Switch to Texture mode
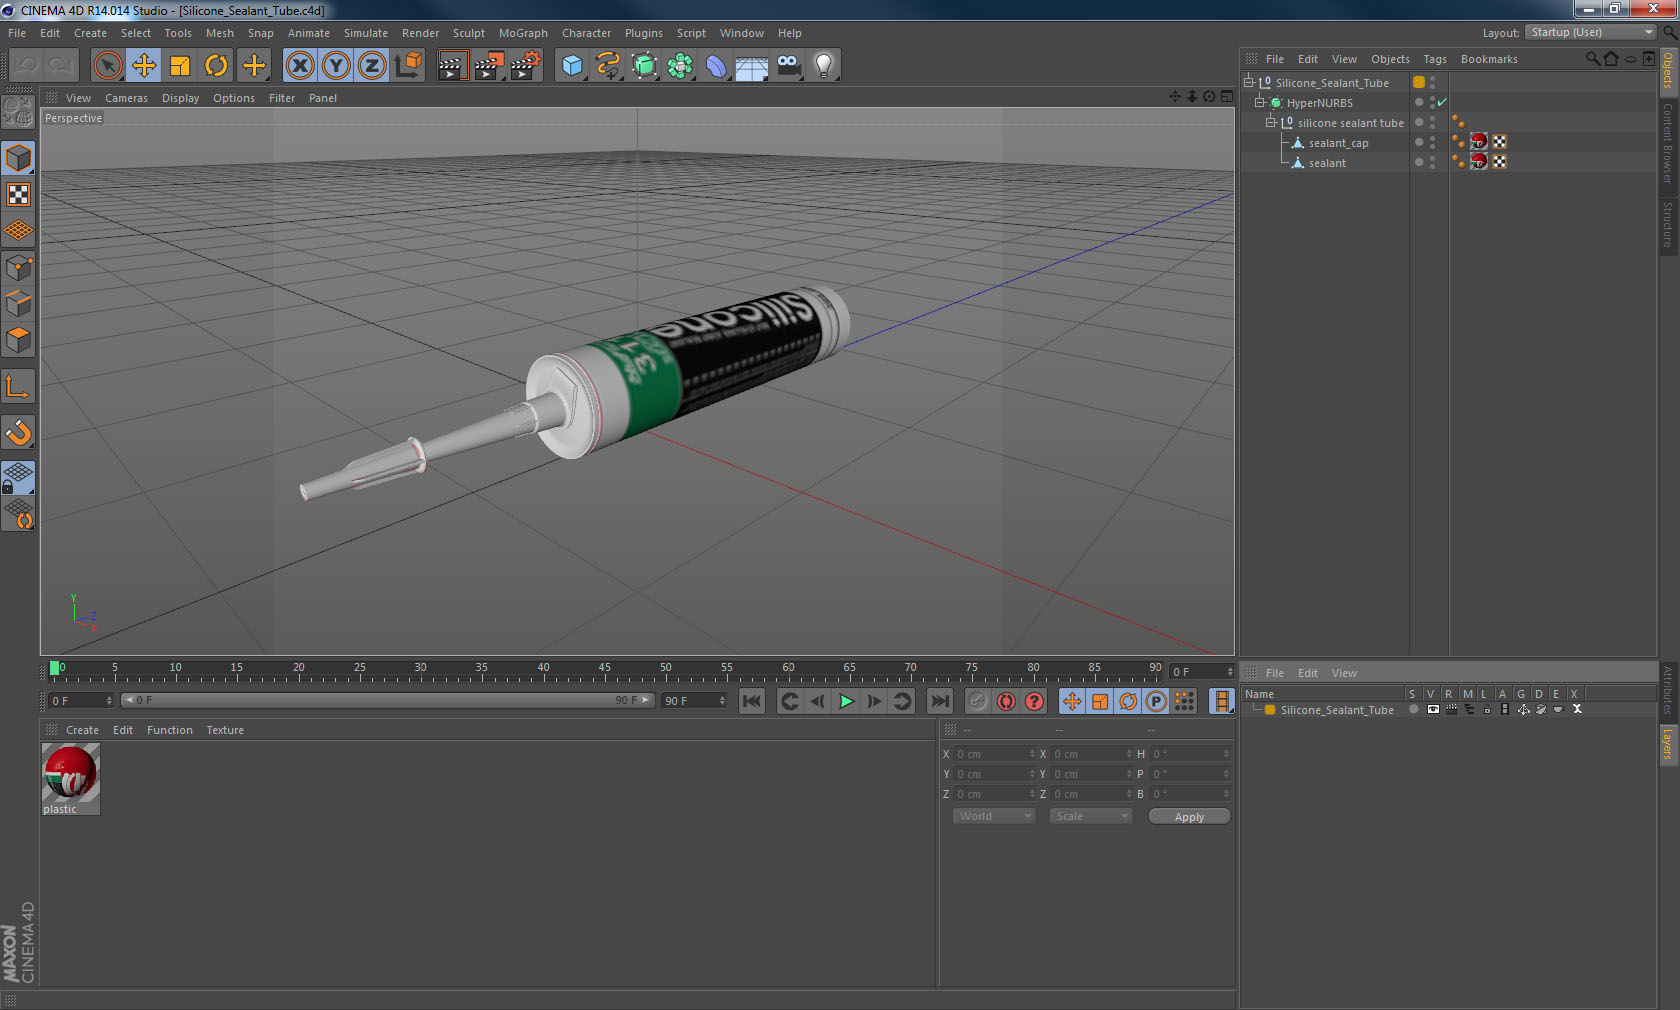The image size is (1680, 1010). coord(18,195)
